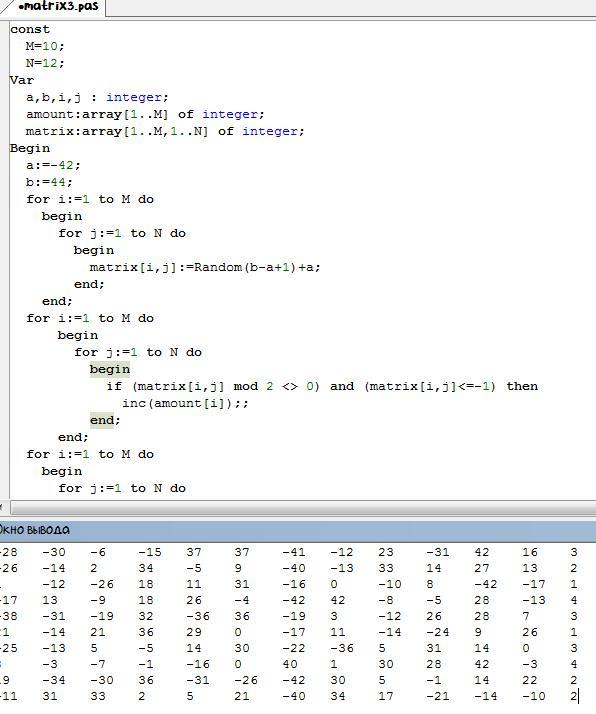Click the highlighted begin keyword
Viewport: 596px width, 714px height.
pyautogui.click(x=110, y=369)
